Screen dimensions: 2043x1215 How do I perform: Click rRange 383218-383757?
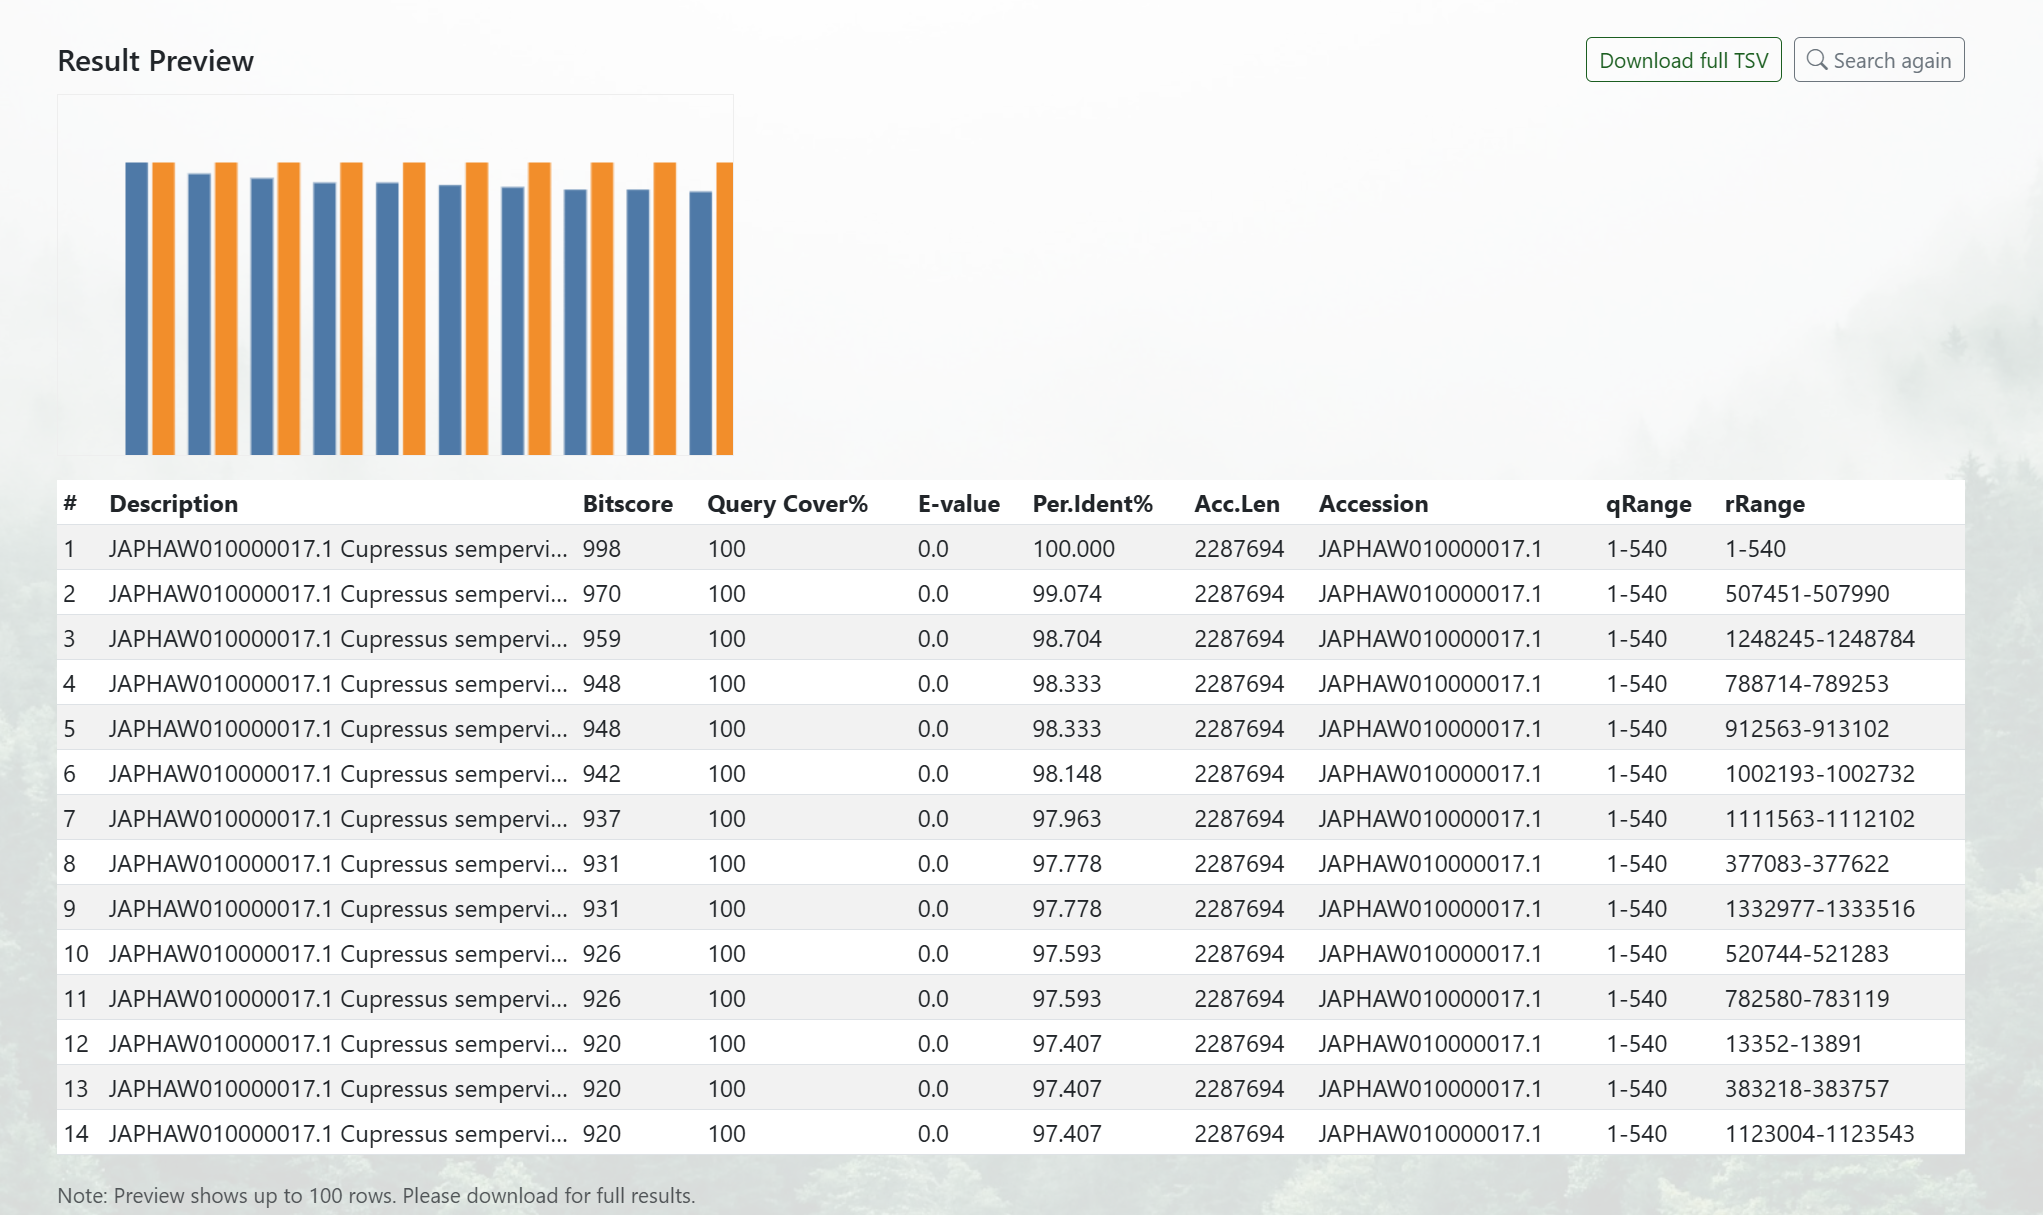point(1807,1089)
